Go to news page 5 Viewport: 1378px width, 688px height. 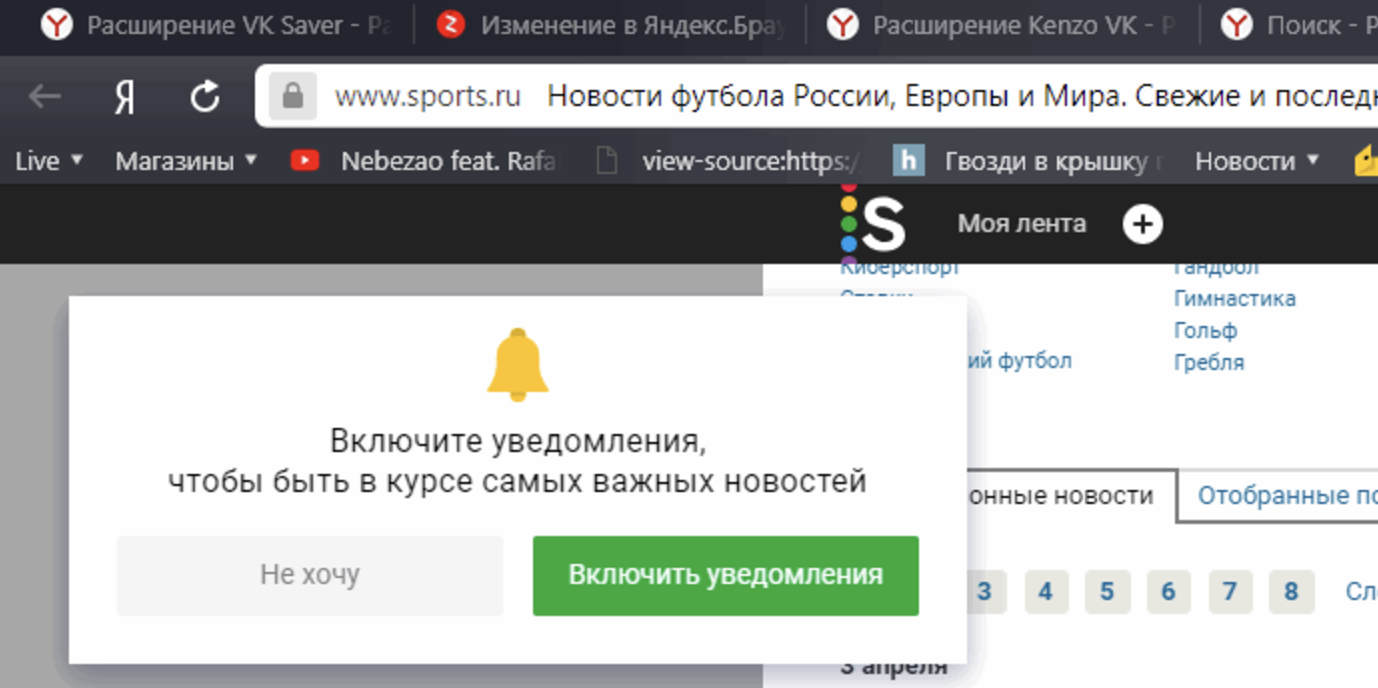pos(1106,592)
